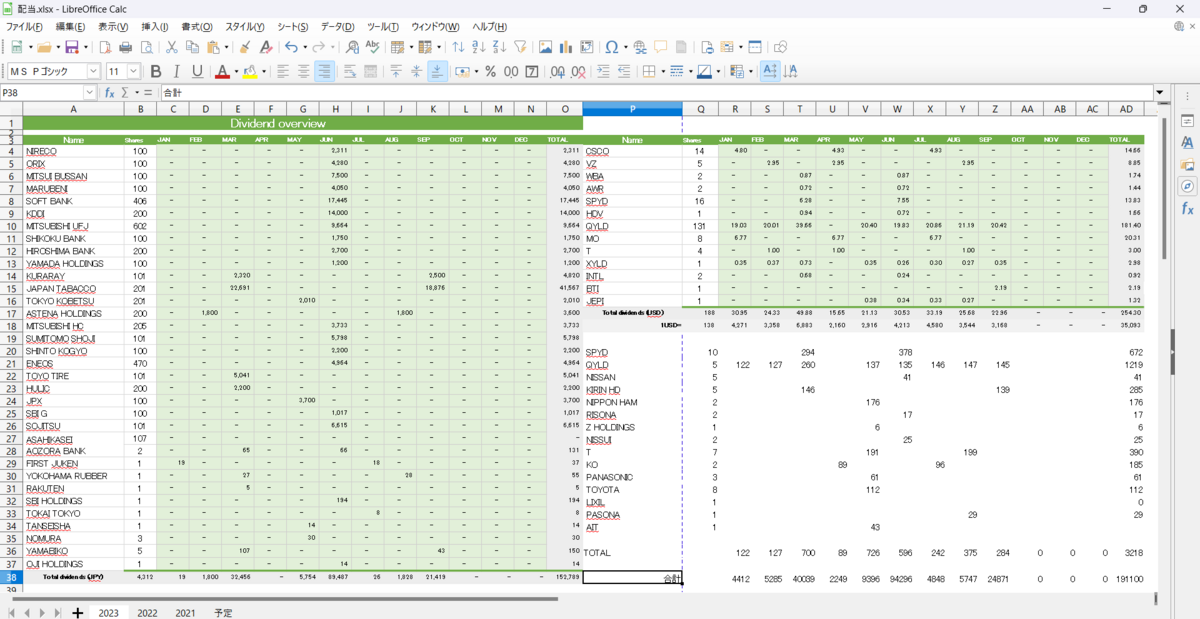Expand the Special Character dropdown arrow
Screen dimensions: 1200x619
pos(625,47)
